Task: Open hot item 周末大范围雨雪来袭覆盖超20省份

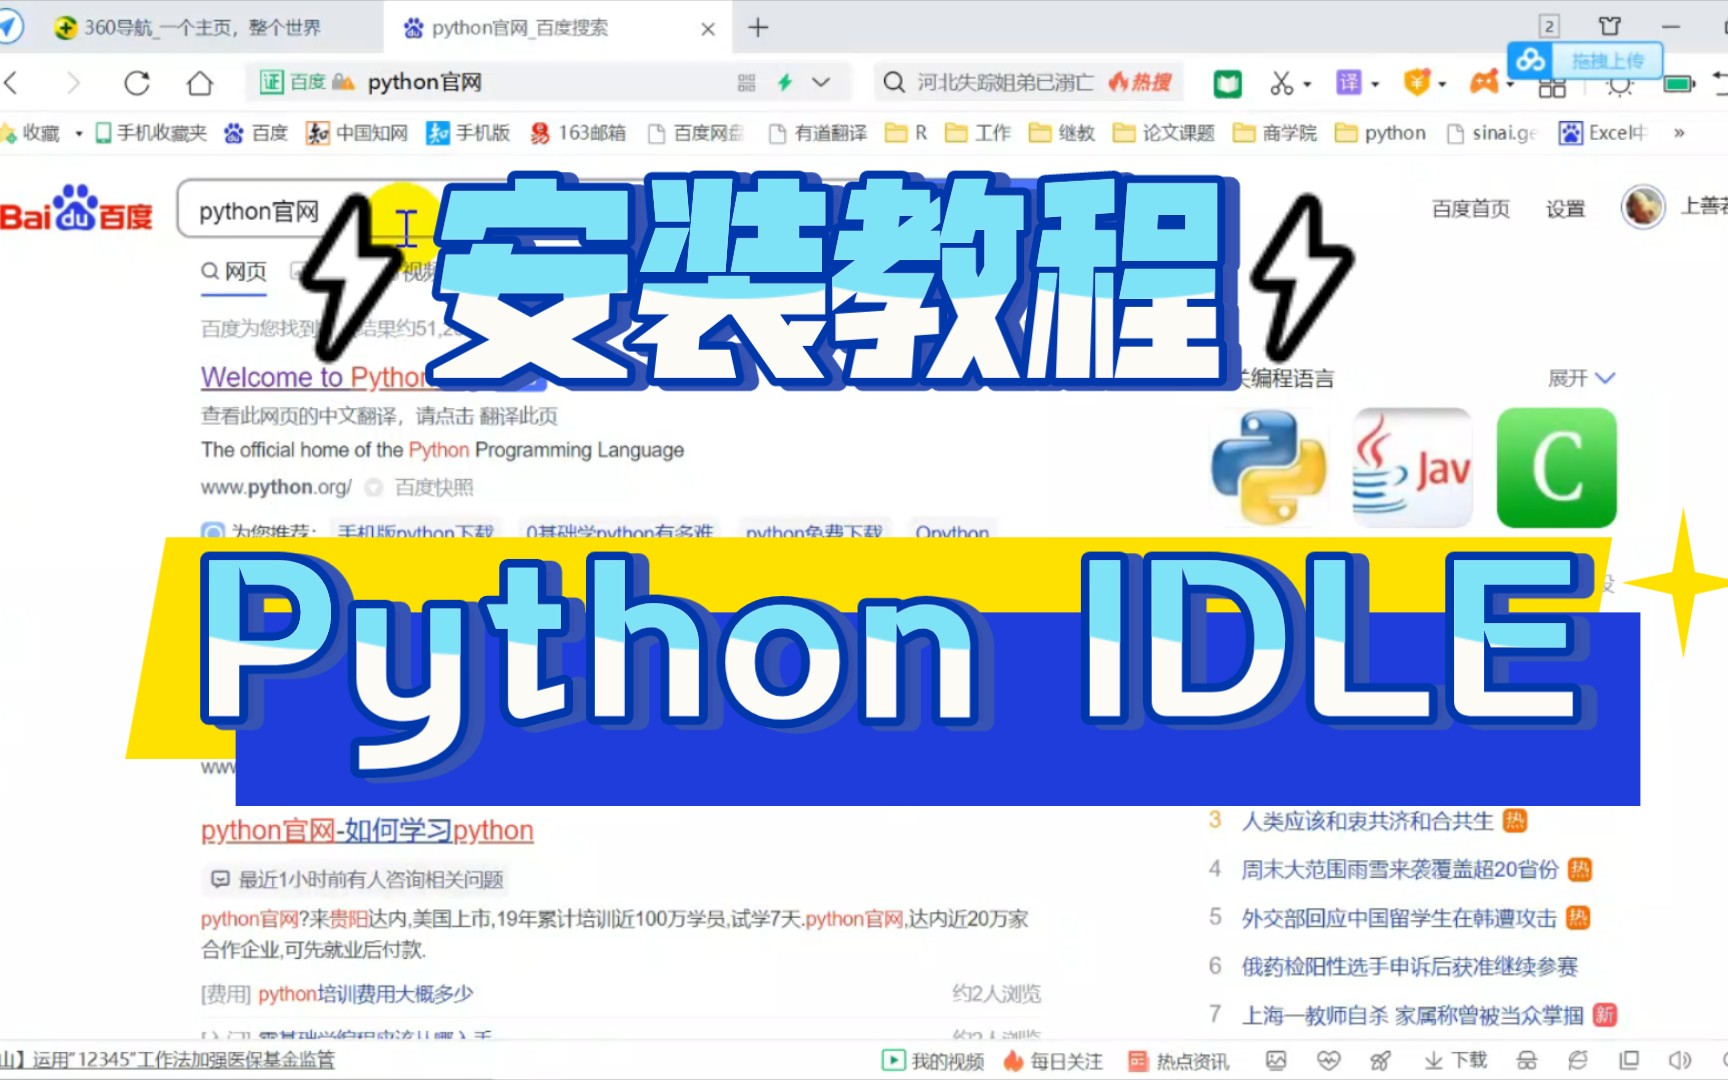Action: coord(1400,870)
